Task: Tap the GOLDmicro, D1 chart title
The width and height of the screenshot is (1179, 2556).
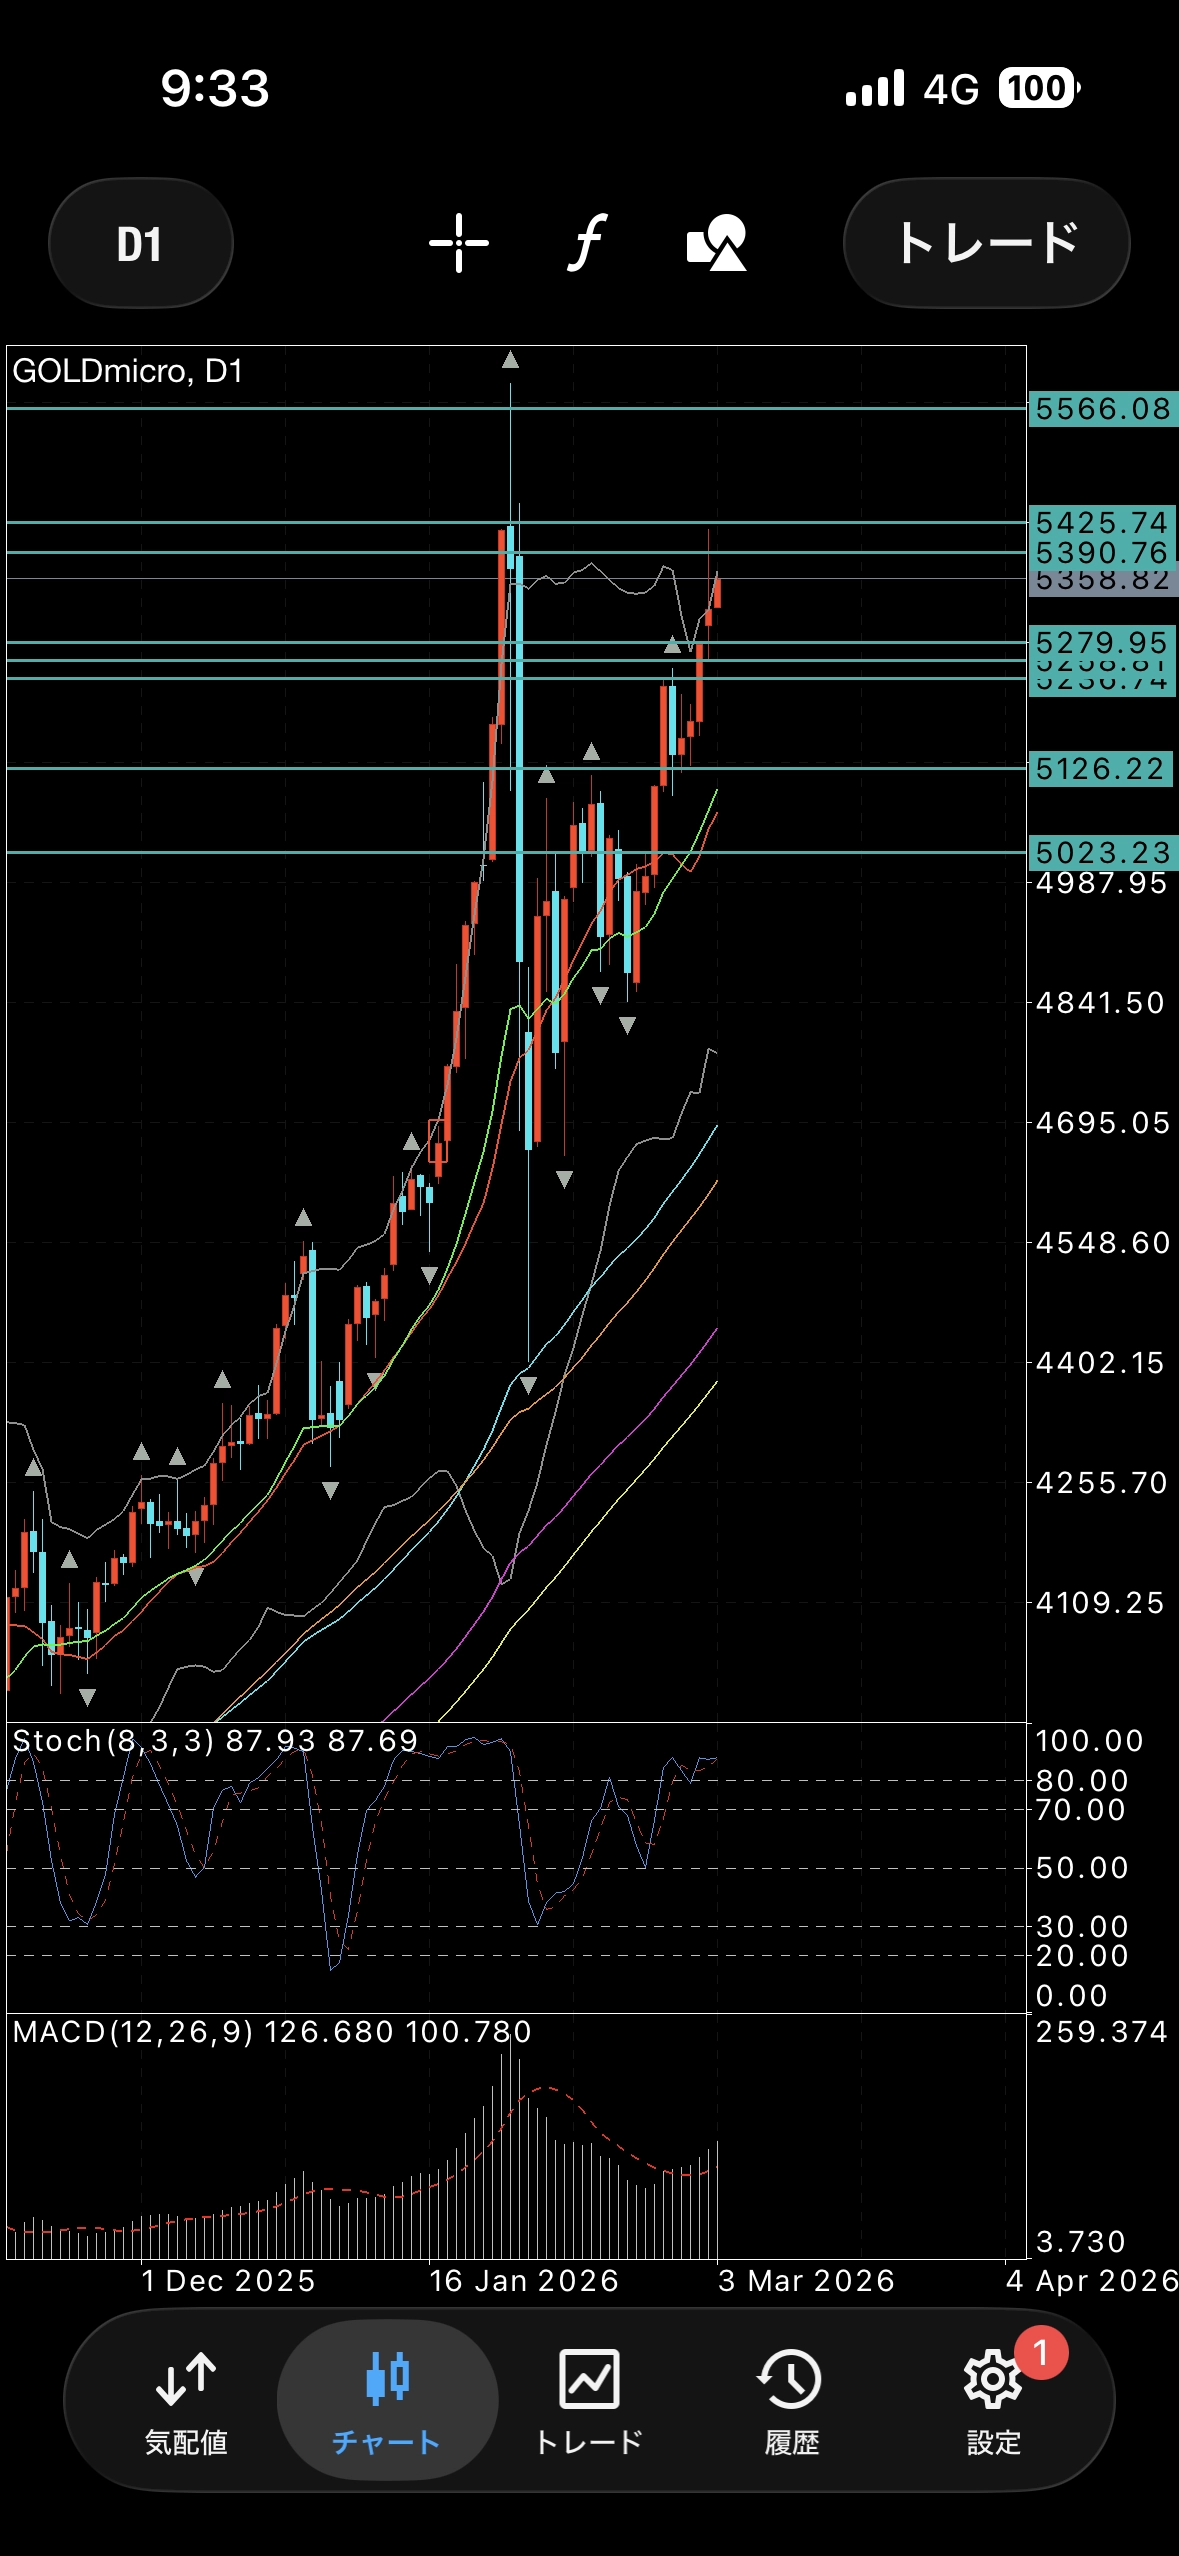Action: pyautogui.click(x=128, y=372)
